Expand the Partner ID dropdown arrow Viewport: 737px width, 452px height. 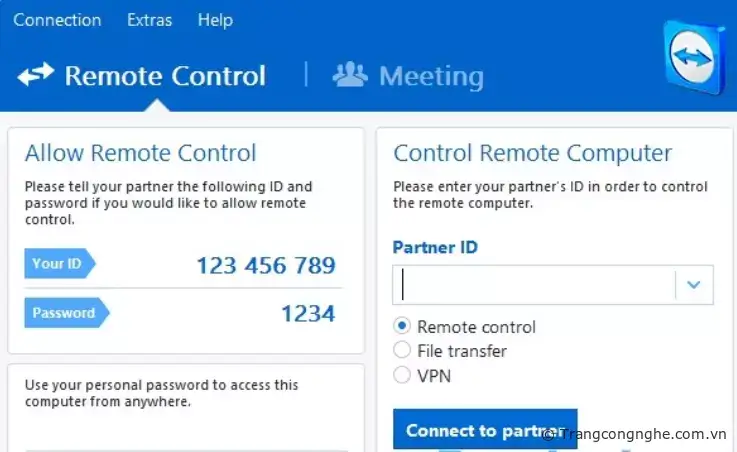[x=694, y=285]
